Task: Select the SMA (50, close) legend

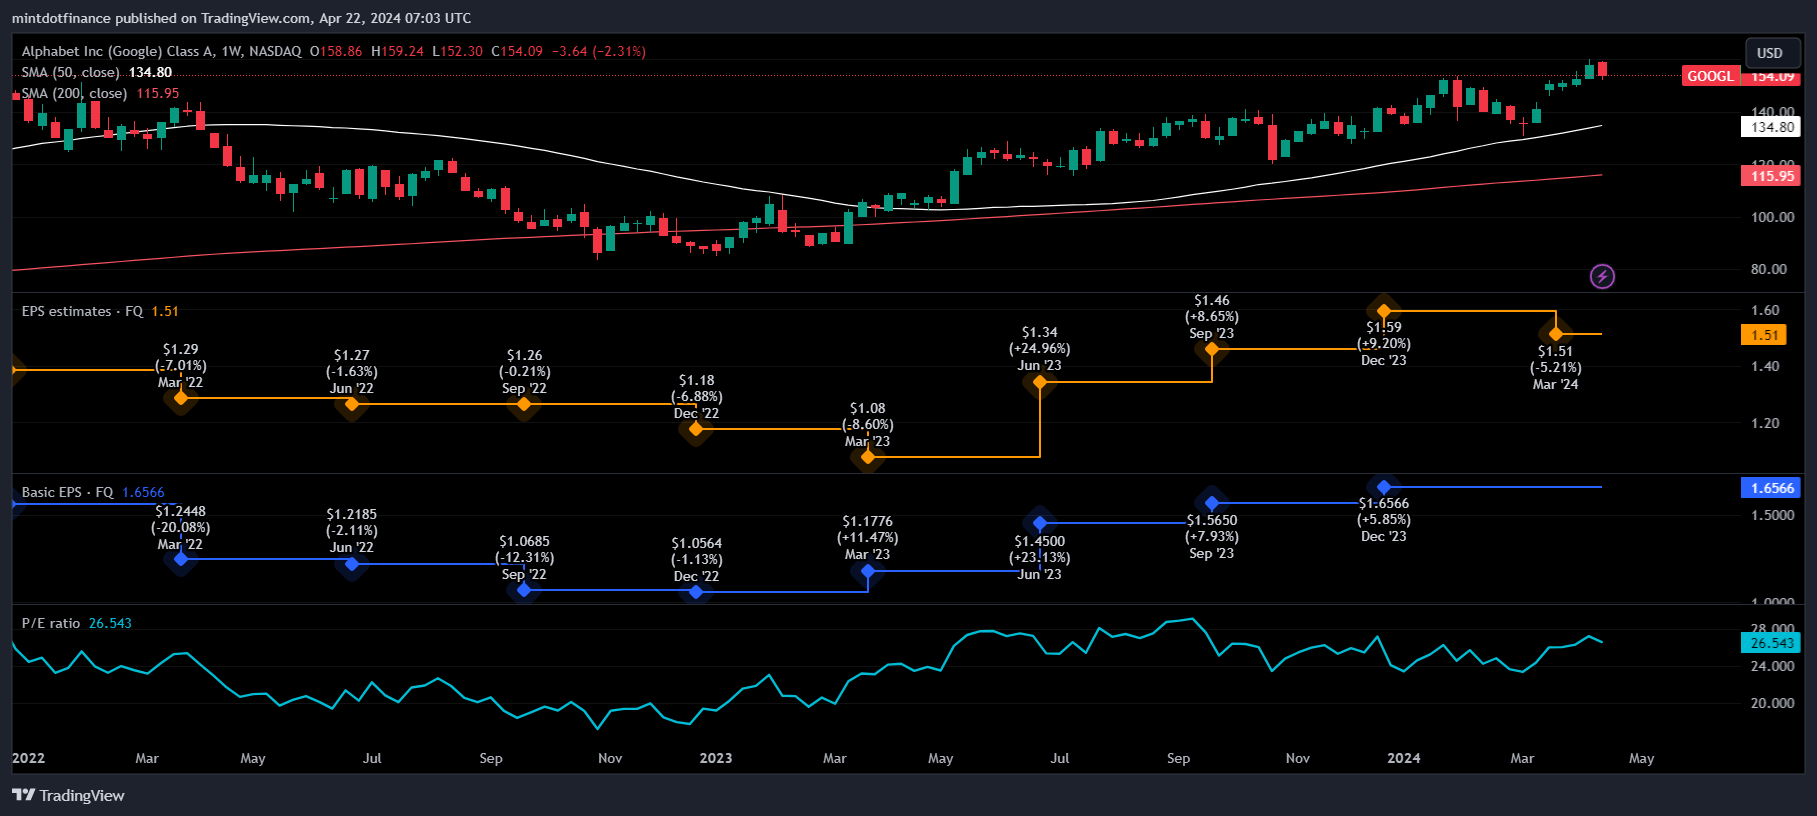Action: pos(70,72)
